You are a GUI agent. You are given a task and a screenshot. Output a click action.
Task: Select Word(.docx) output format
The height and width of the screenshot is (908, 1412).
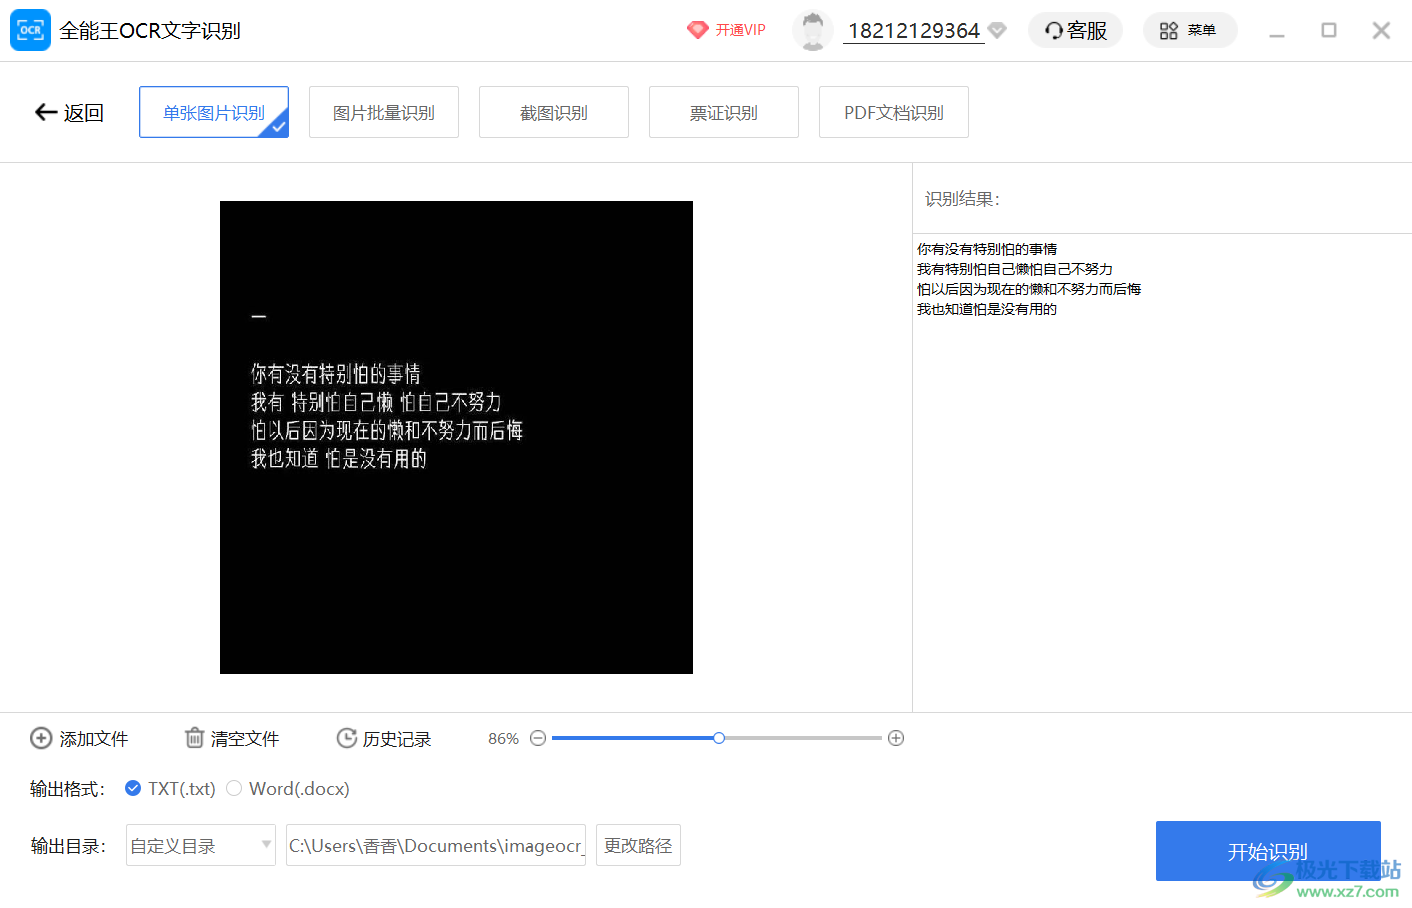pos(288,788)
